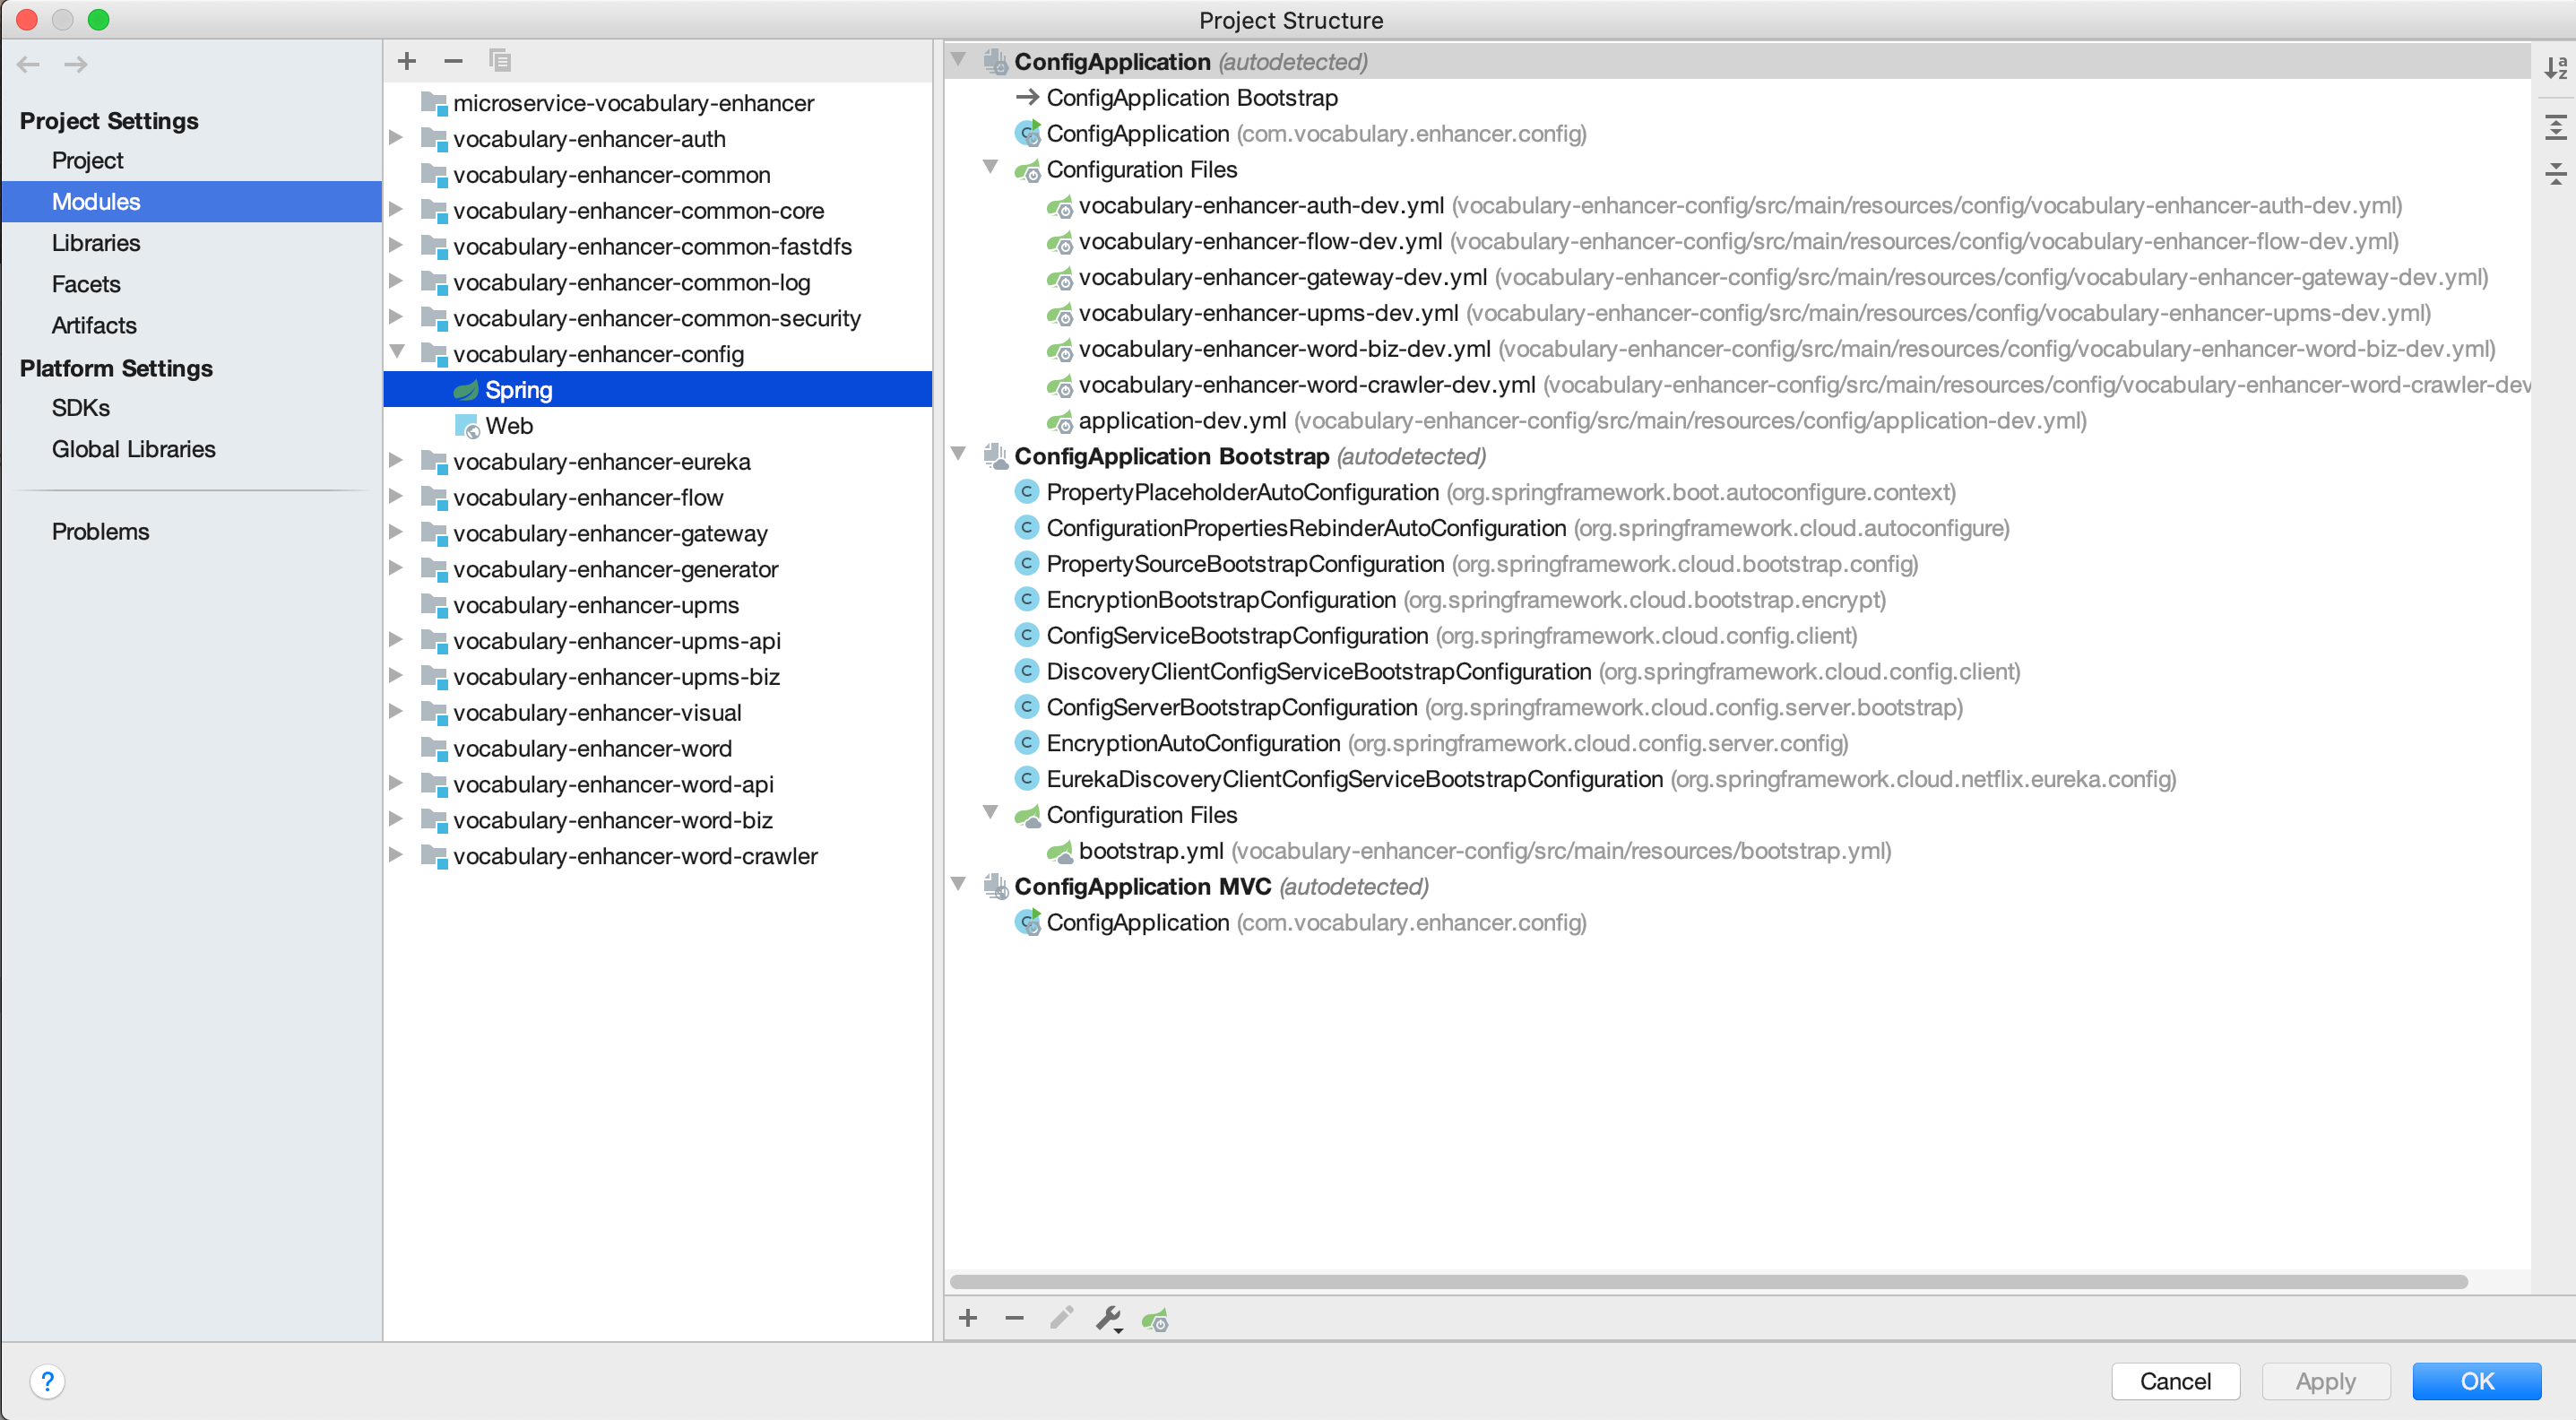Collapse the vocabulary-enhancer-config module
The width and height of the screenshot is (2576, 1420).
click(x=397, y=352)
